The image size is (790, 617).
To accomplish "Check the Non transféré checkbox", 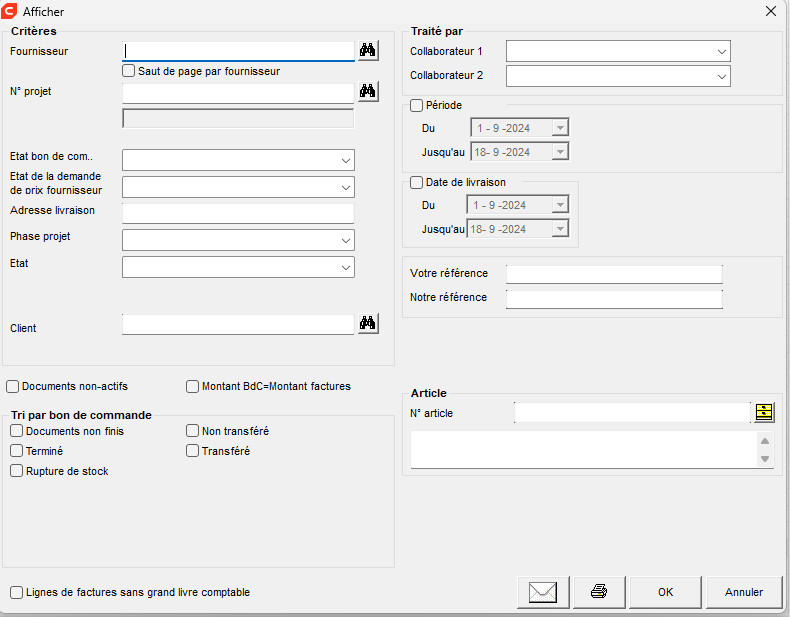I will click(192, 431).
